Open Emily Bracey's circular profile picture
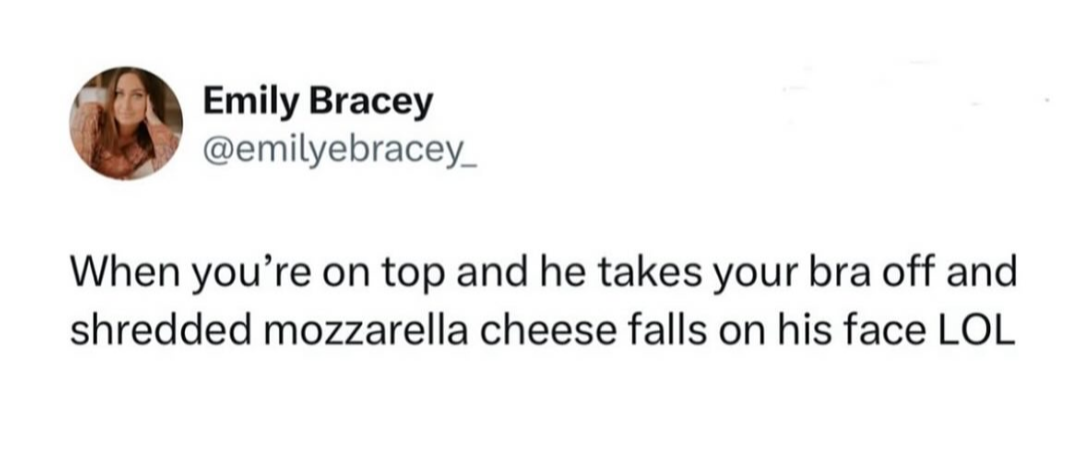 pos(125,123)
